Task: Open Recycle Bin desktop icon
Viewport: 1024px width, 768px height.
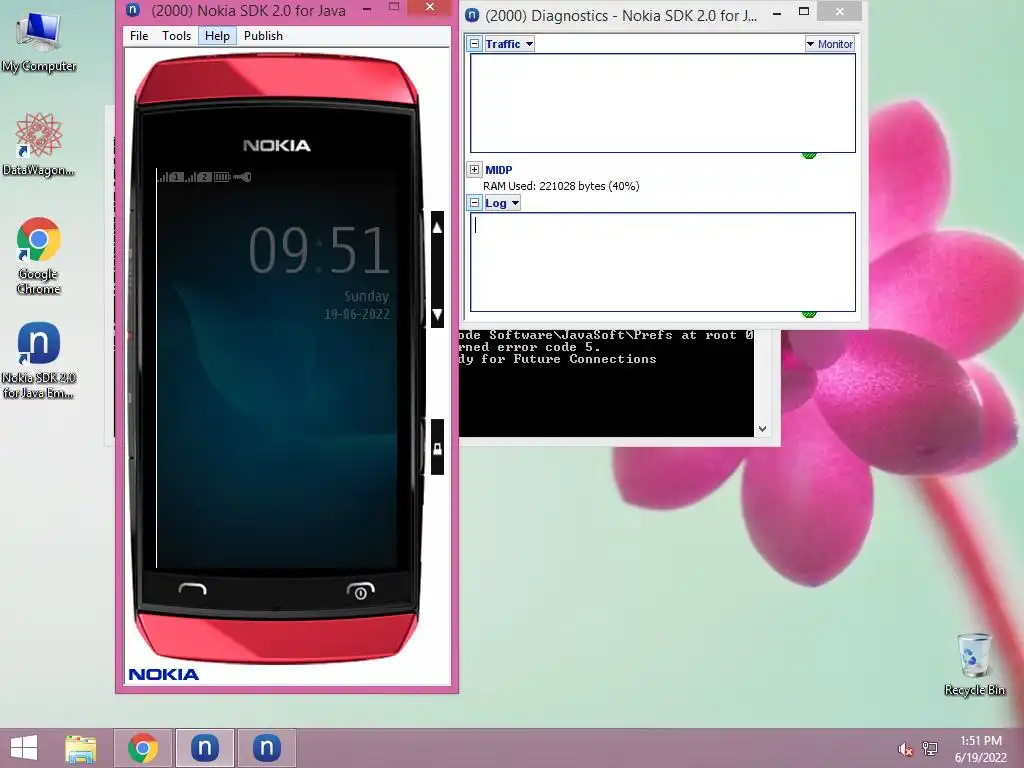Action: click(x=974, y=665)
